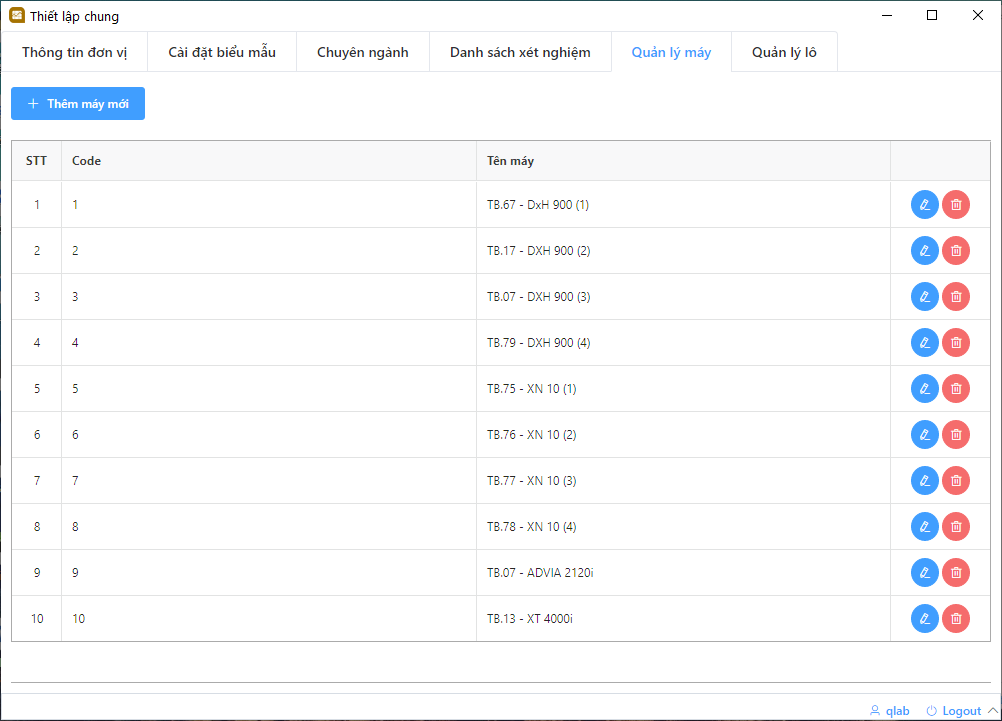Edit machine TB.76 - XN 10 (2)
Image resolution: width=1002 pixels, height=721 pixels.
coord(924,435)
